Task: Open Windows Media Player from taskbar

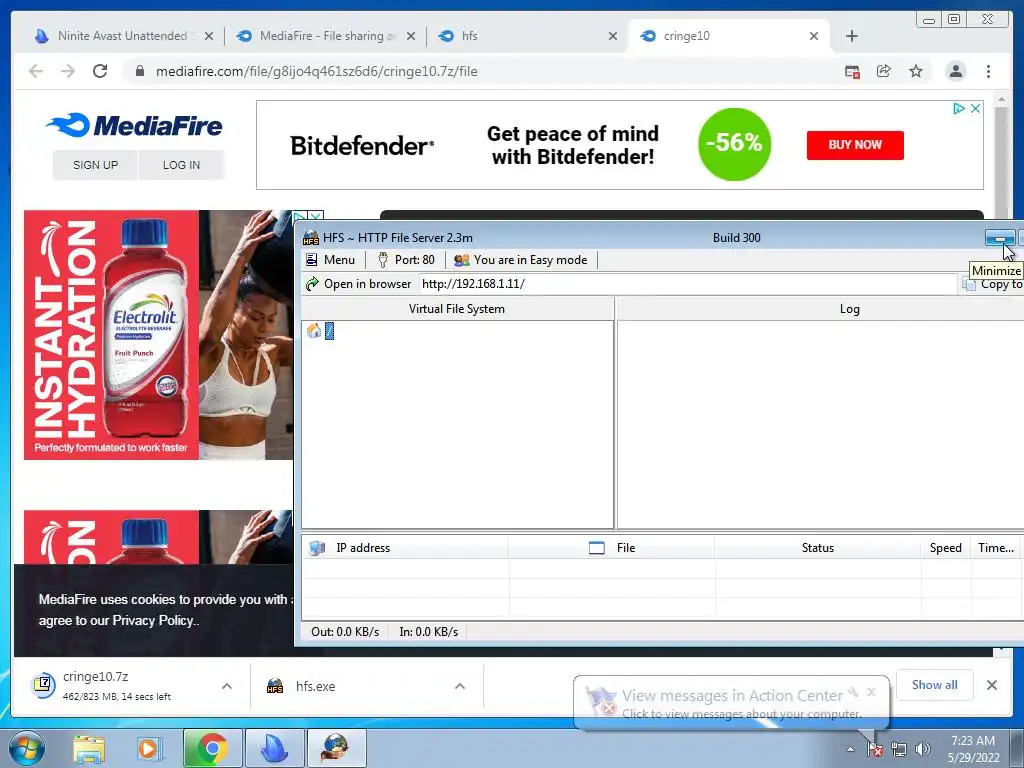Action: pyautogui.click(x=150, y=748)
